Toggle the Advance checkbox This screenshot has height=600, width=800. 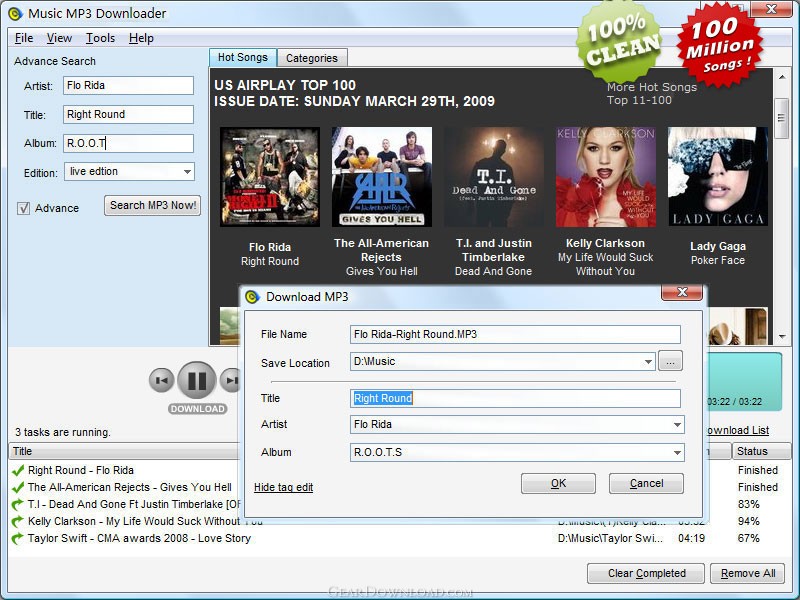point(23,208)
